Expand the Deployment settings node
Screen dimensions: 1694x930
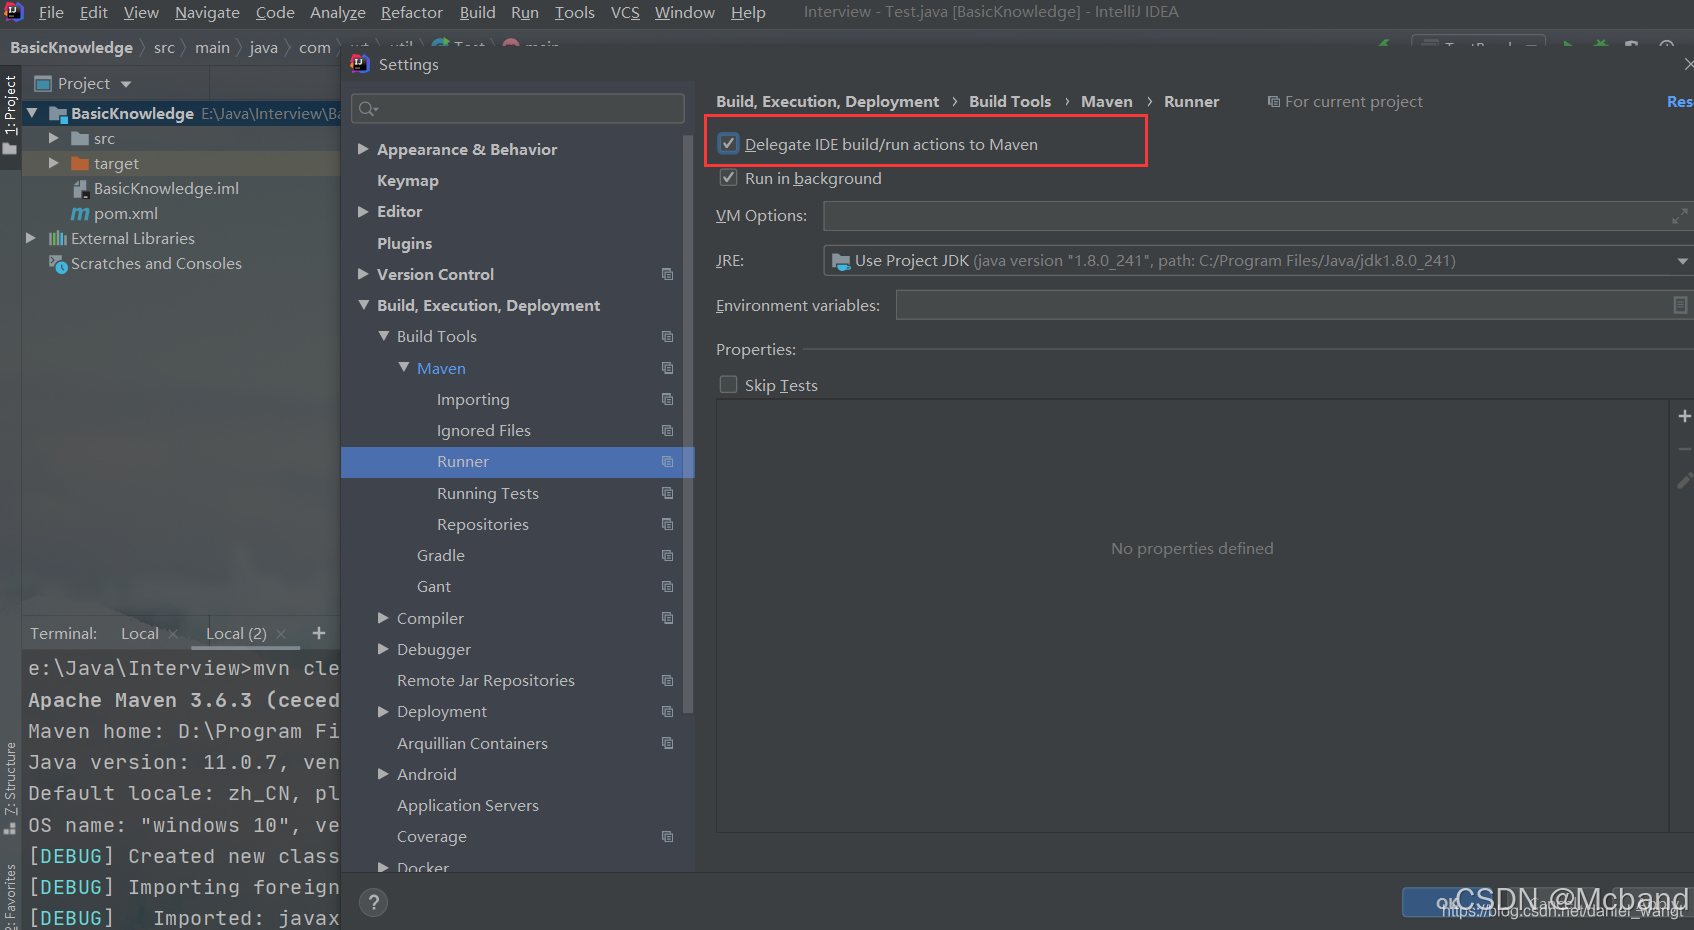point(383,711)
